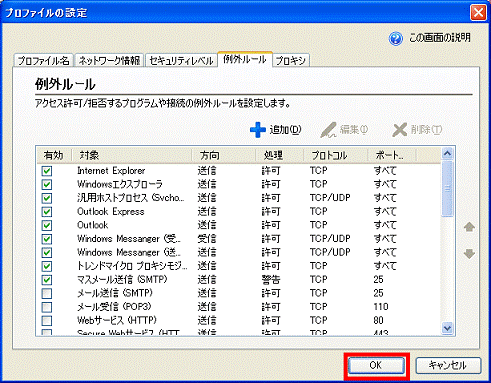Sort by the 有効 column header
The width and height of the screenshot is (491, 383).
pos(54,155)
